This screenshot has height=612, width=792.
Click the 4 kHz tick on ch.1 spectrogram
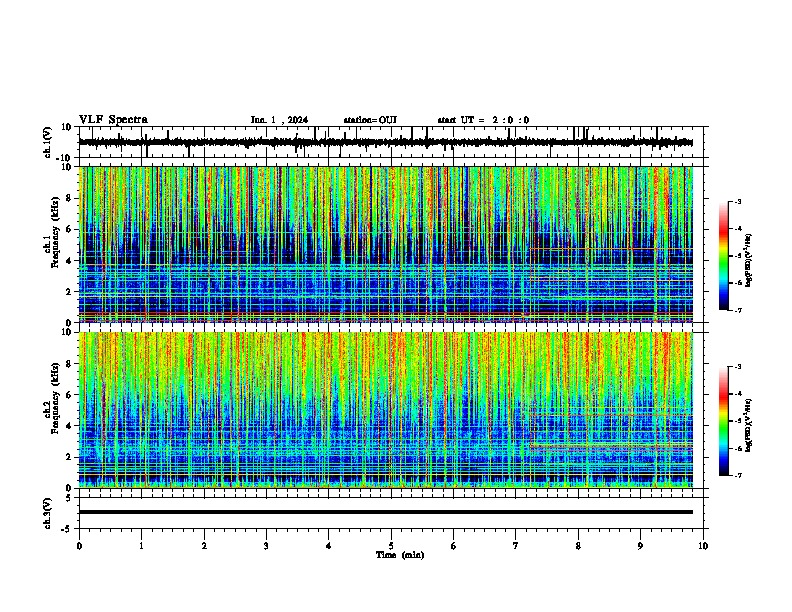point(70,261)
